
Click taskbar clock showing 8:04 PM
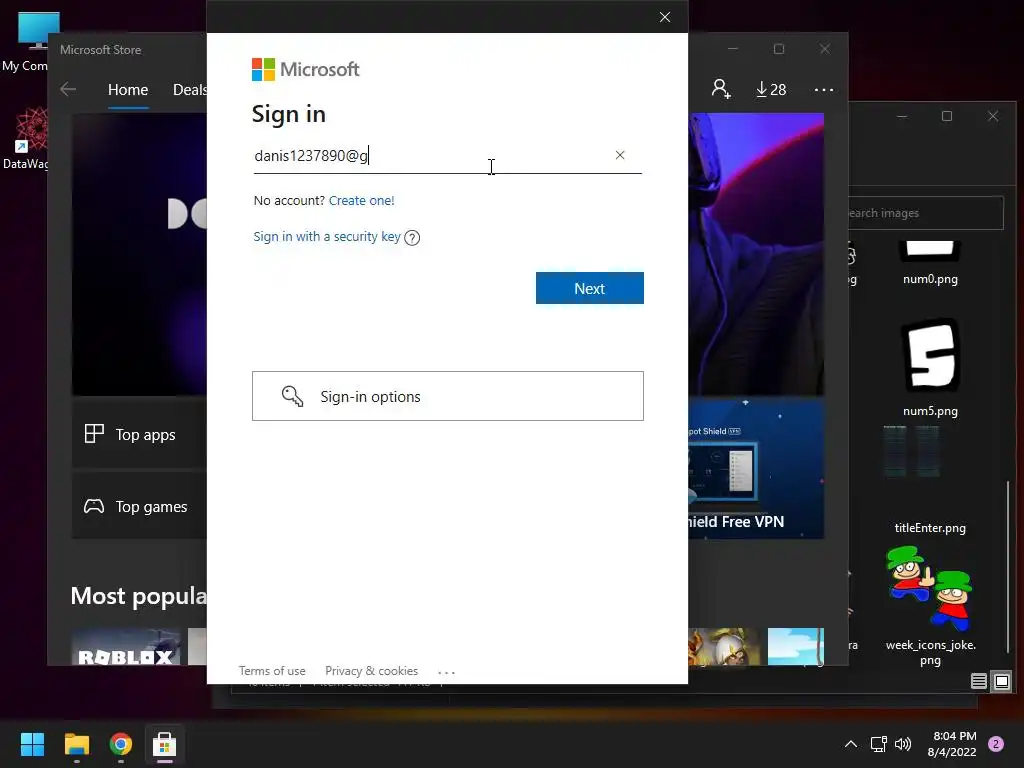click(952, 744)
